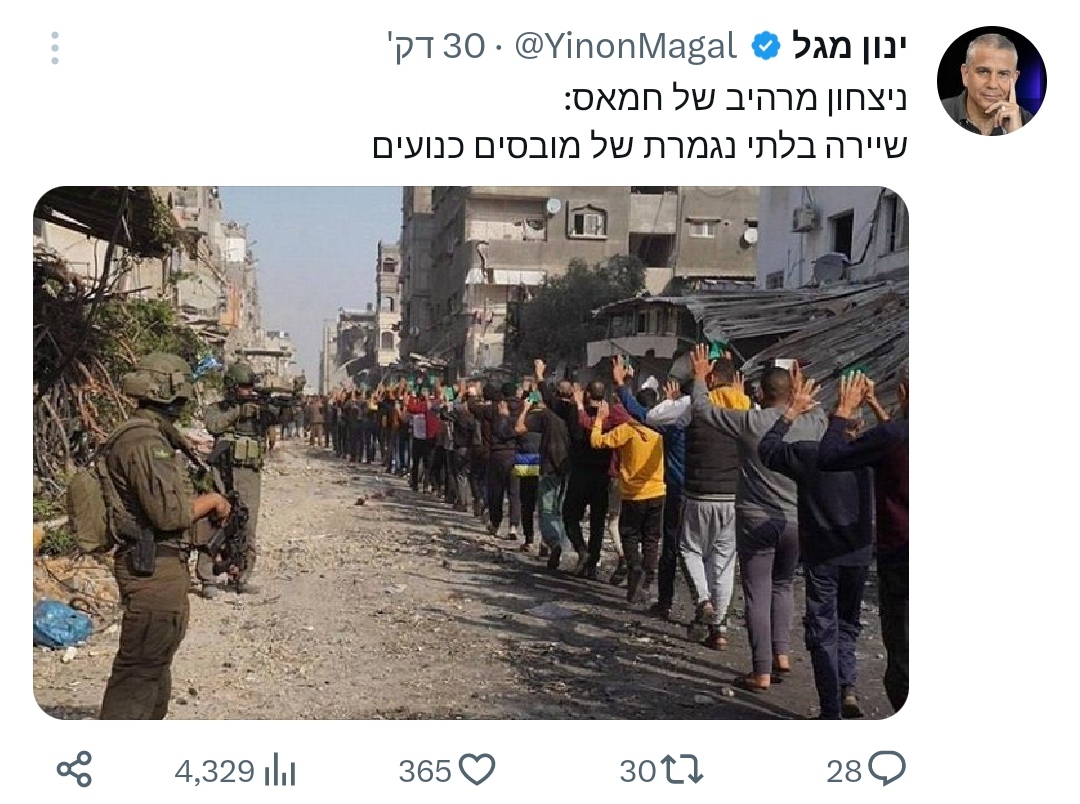Image resolution: width=1080 pixels, height=804 pixels.
Task: Click the 365 likes count
Action: coord(425,771)
